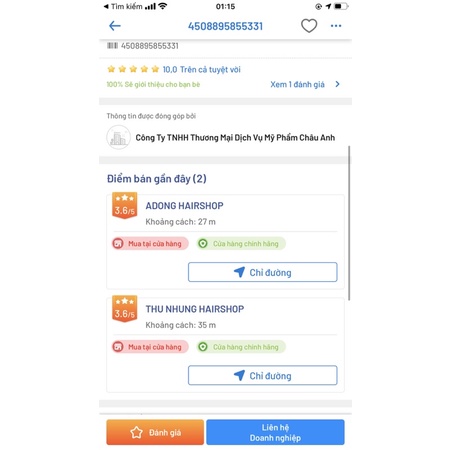This screenshot has height=450, width=450.
Task: Select THU NHUNG HAIRSHOP store name
Action: click(195, 309)
